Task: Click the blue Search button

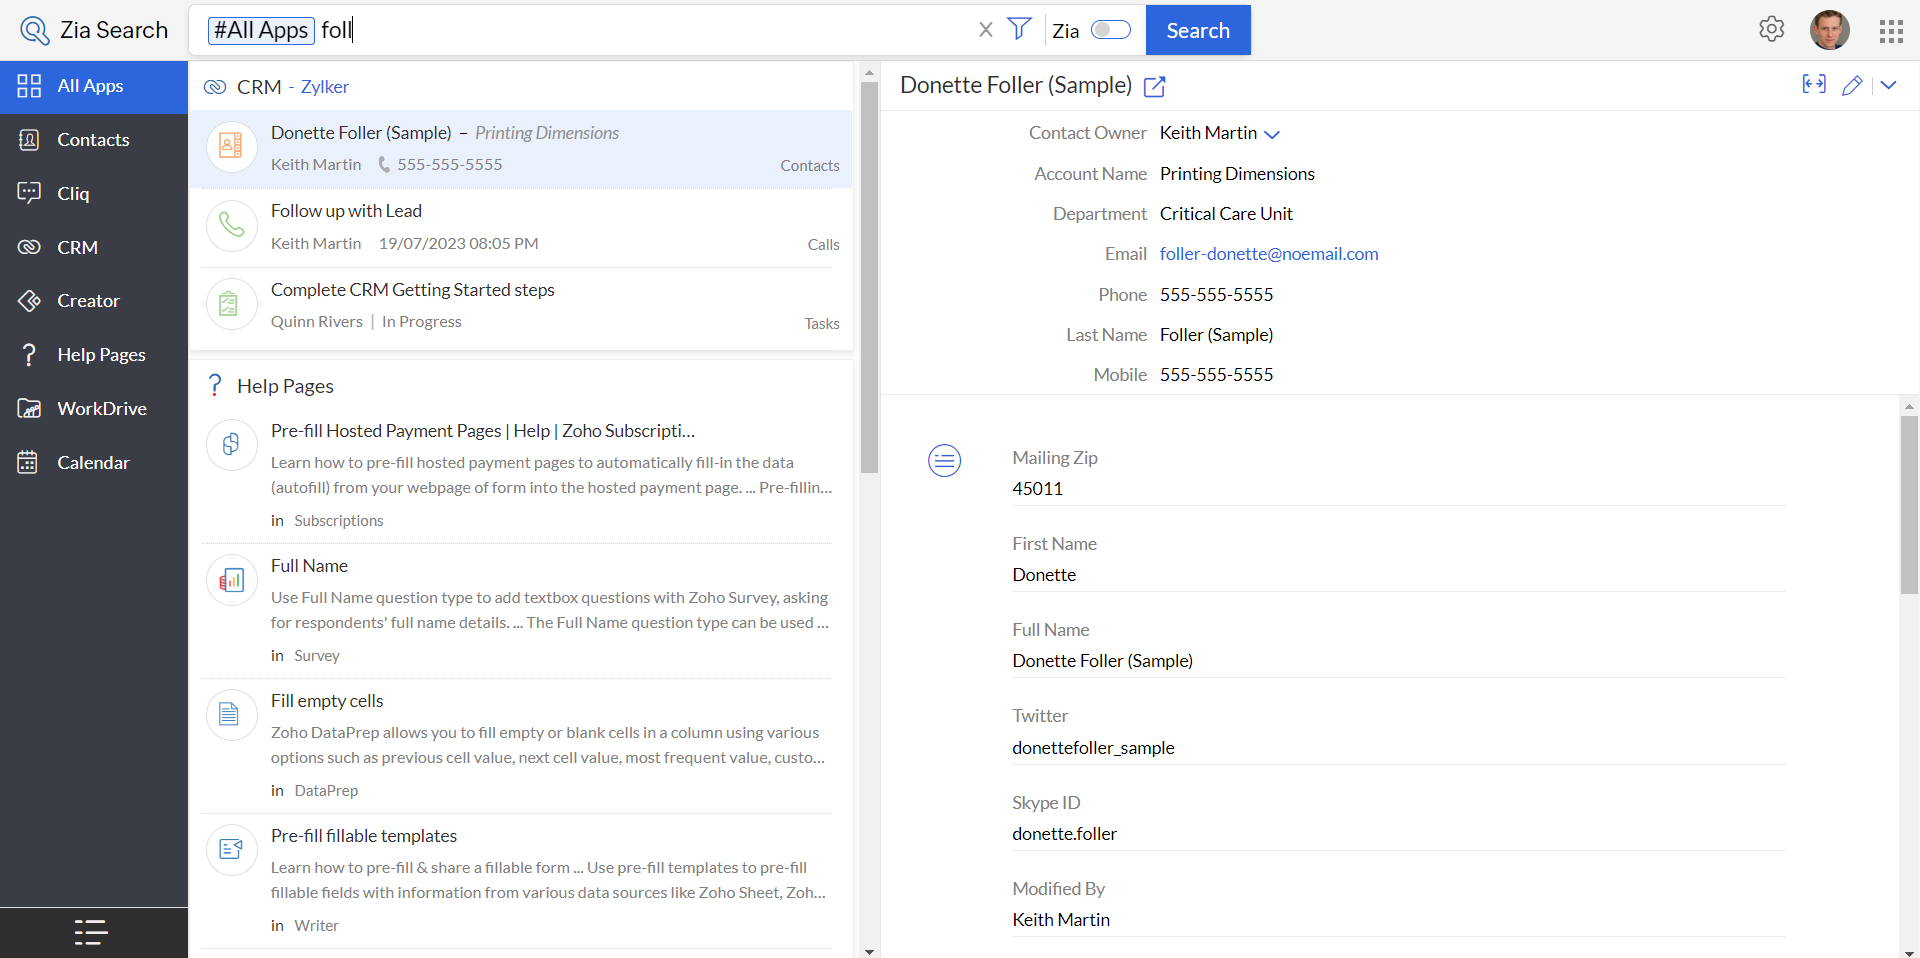Action: (1197, 30)
